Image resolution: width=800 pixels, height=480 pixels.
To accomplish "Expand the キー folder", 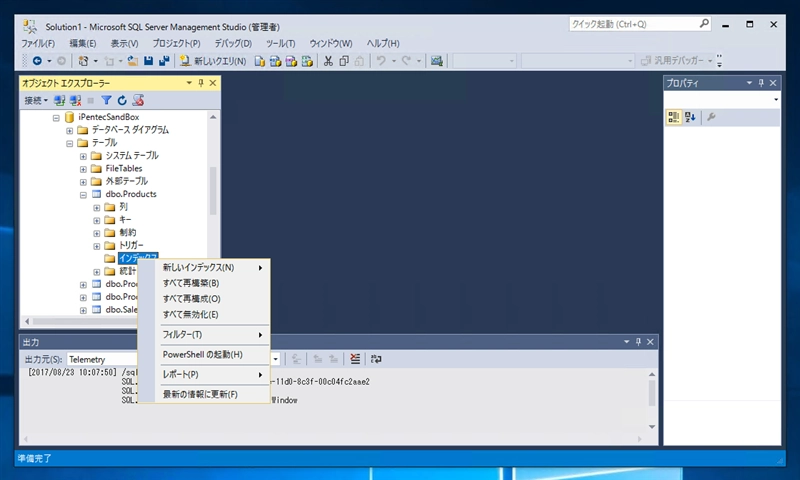I will [x=96, y=220].
